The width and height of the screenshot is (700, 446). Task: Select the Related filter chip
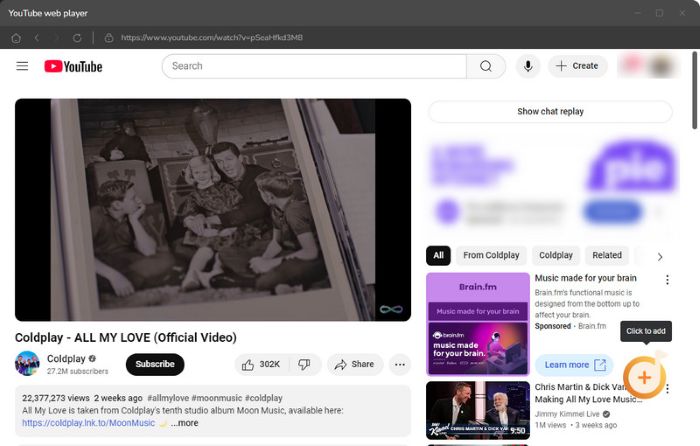607,255
